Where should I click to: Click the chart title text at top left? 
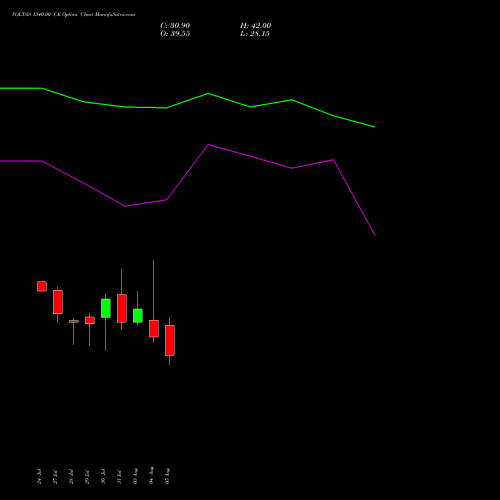pos(73,15)
